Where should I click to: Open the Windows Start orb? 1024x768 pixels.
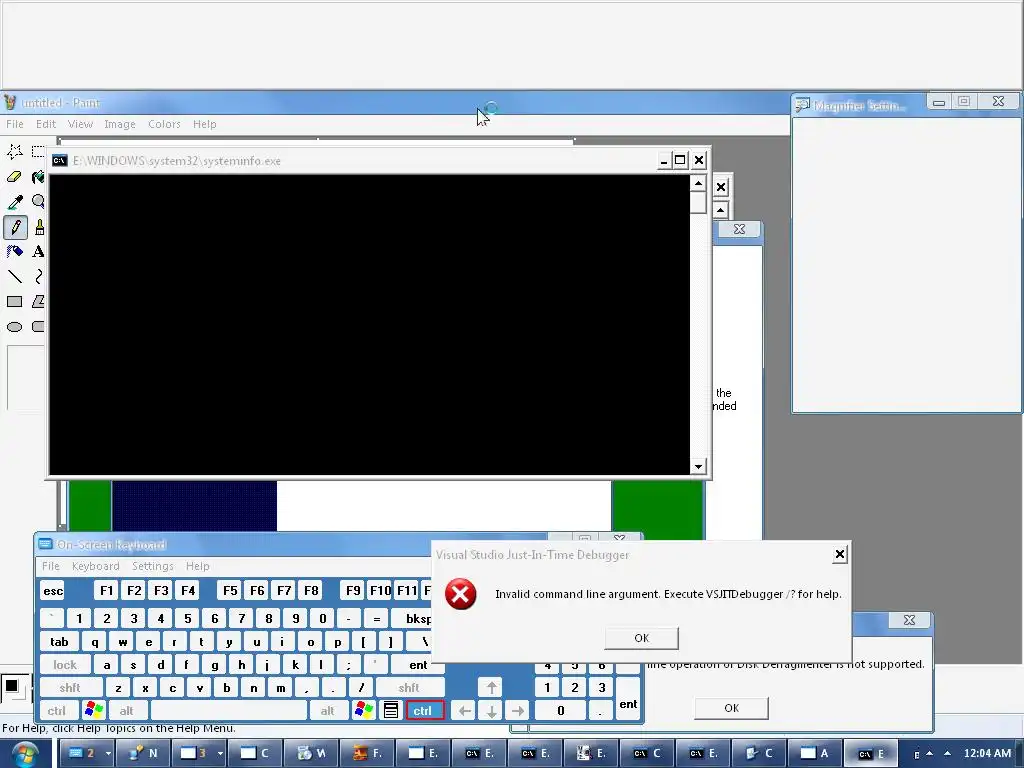pyautogui.click(x=25, y=754)
